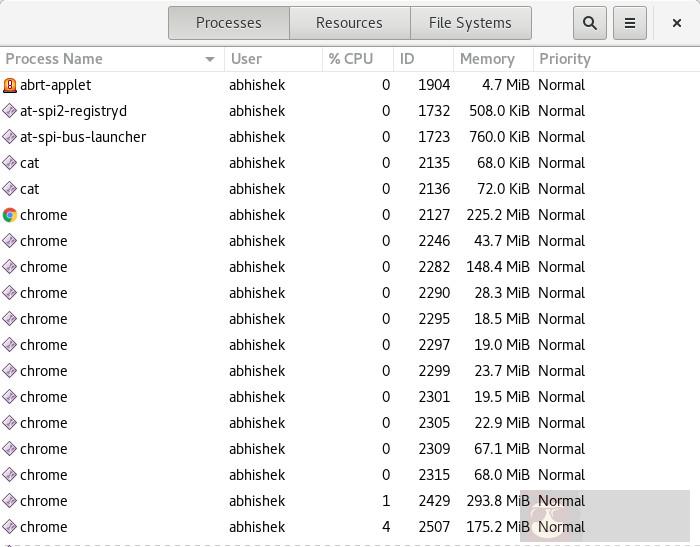Click the search magnifier icon

pyautogui.click(x=590, y=23)
